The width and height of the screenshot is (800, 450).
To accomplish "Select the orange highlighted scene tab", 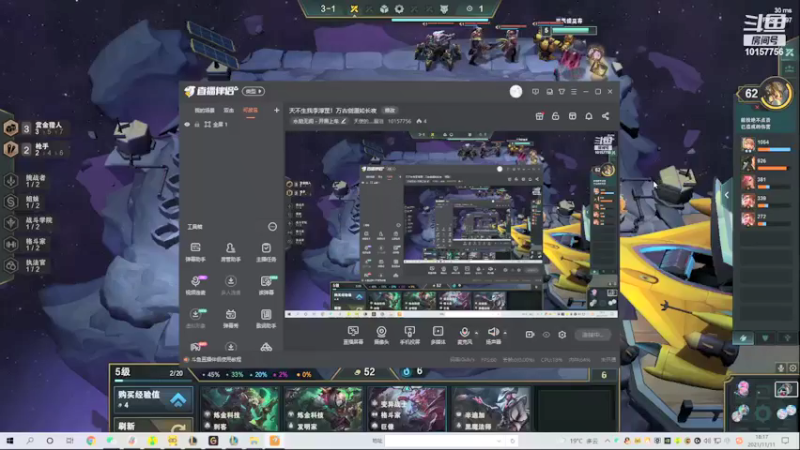I will coord(250,110).
